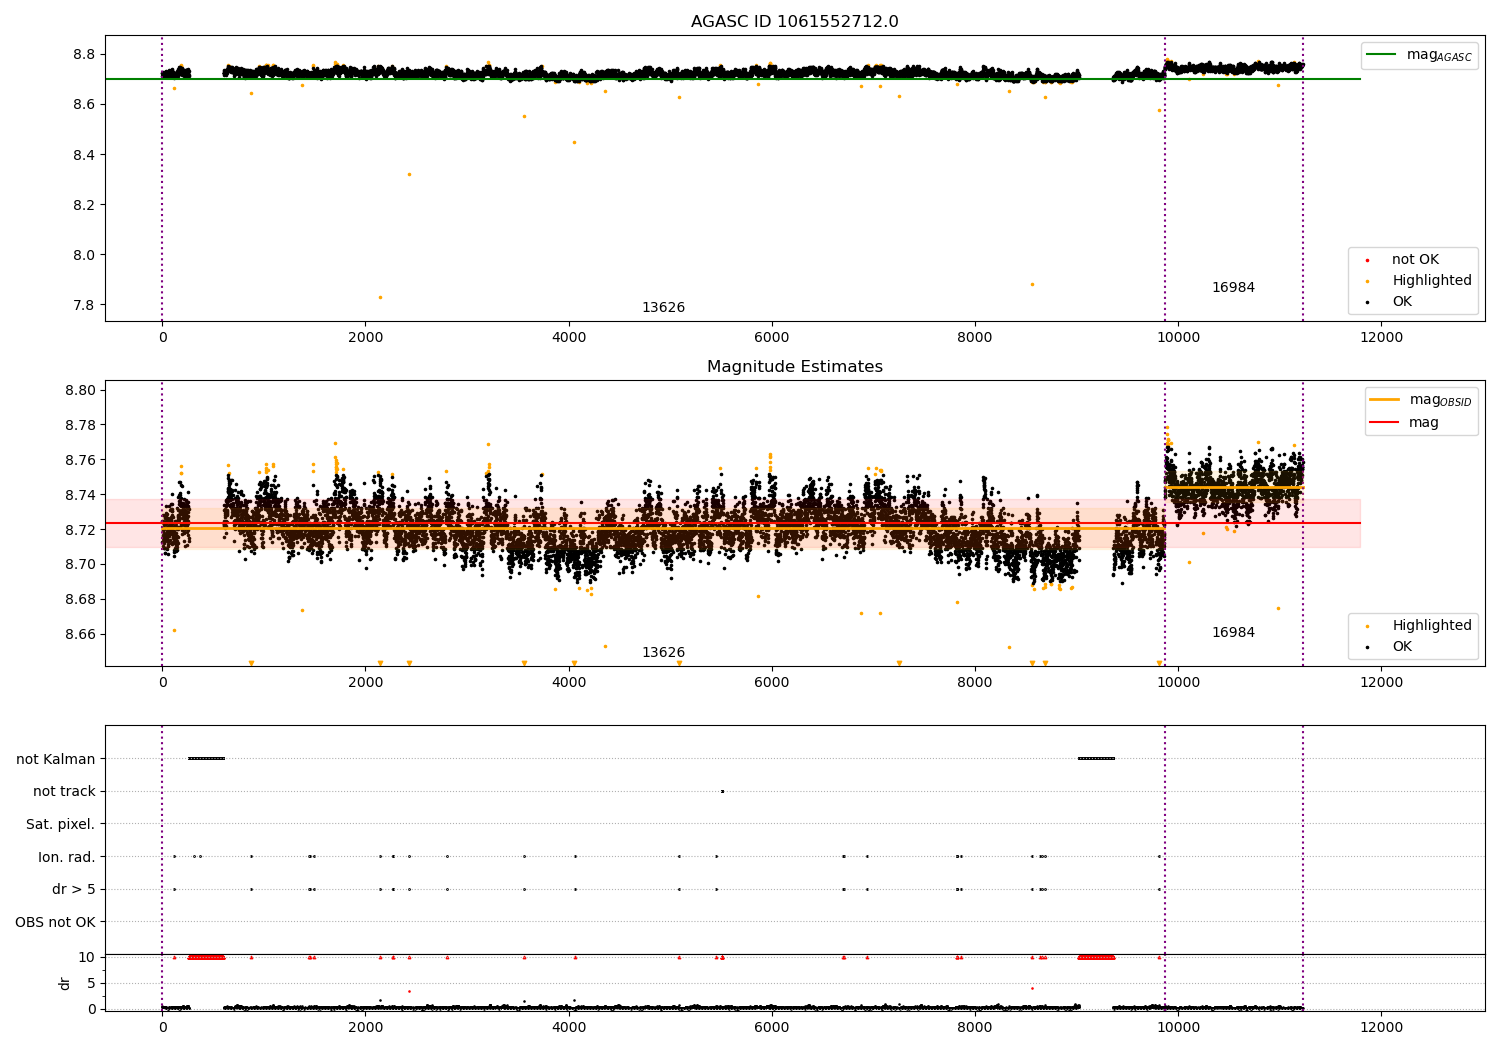This screenshot has height=1050, width=1500.
Task: Click the green mag AGASC legend line sample
Action: point(1381,55)
